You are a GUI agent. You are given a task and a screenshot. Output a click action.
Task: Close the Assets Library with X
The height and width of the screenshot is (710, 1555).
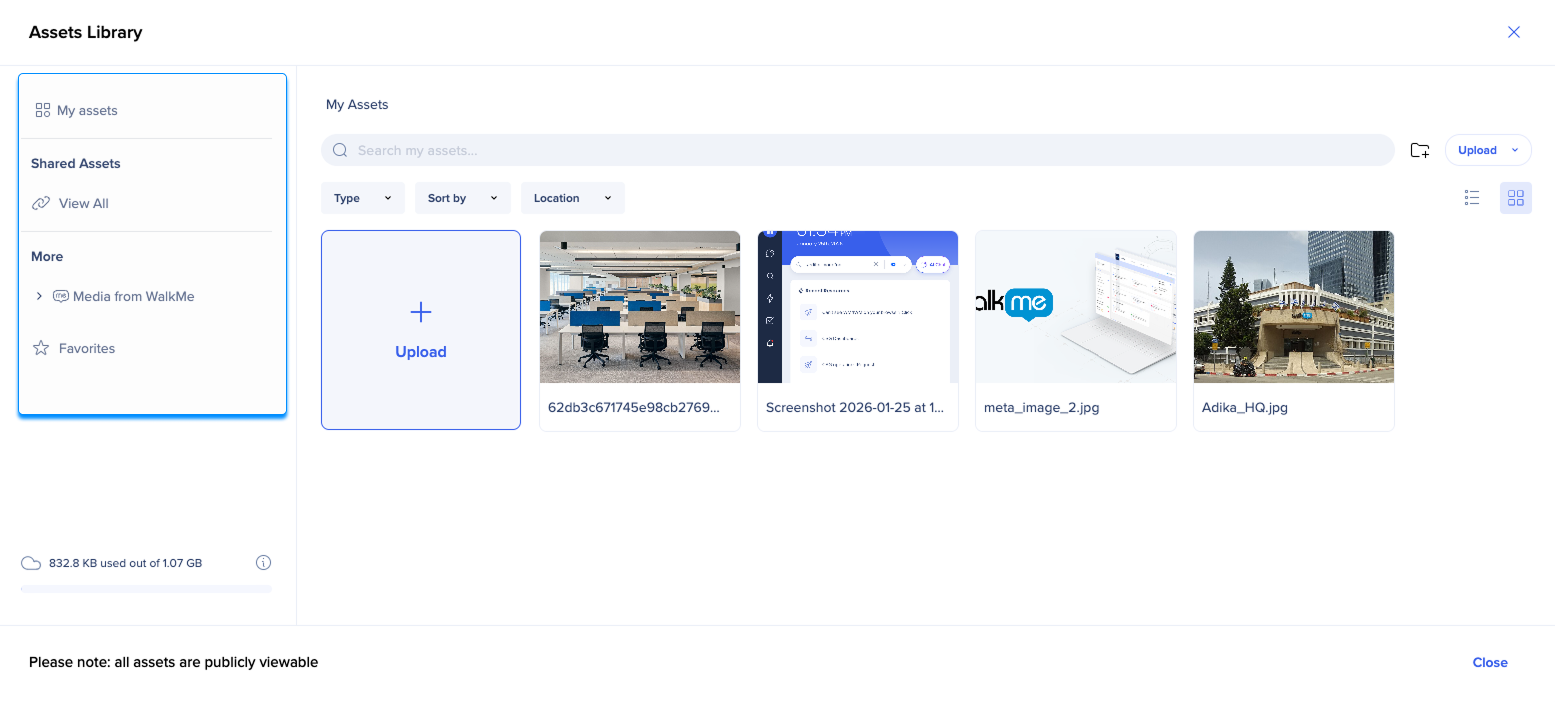click(x=1513, y=32)
